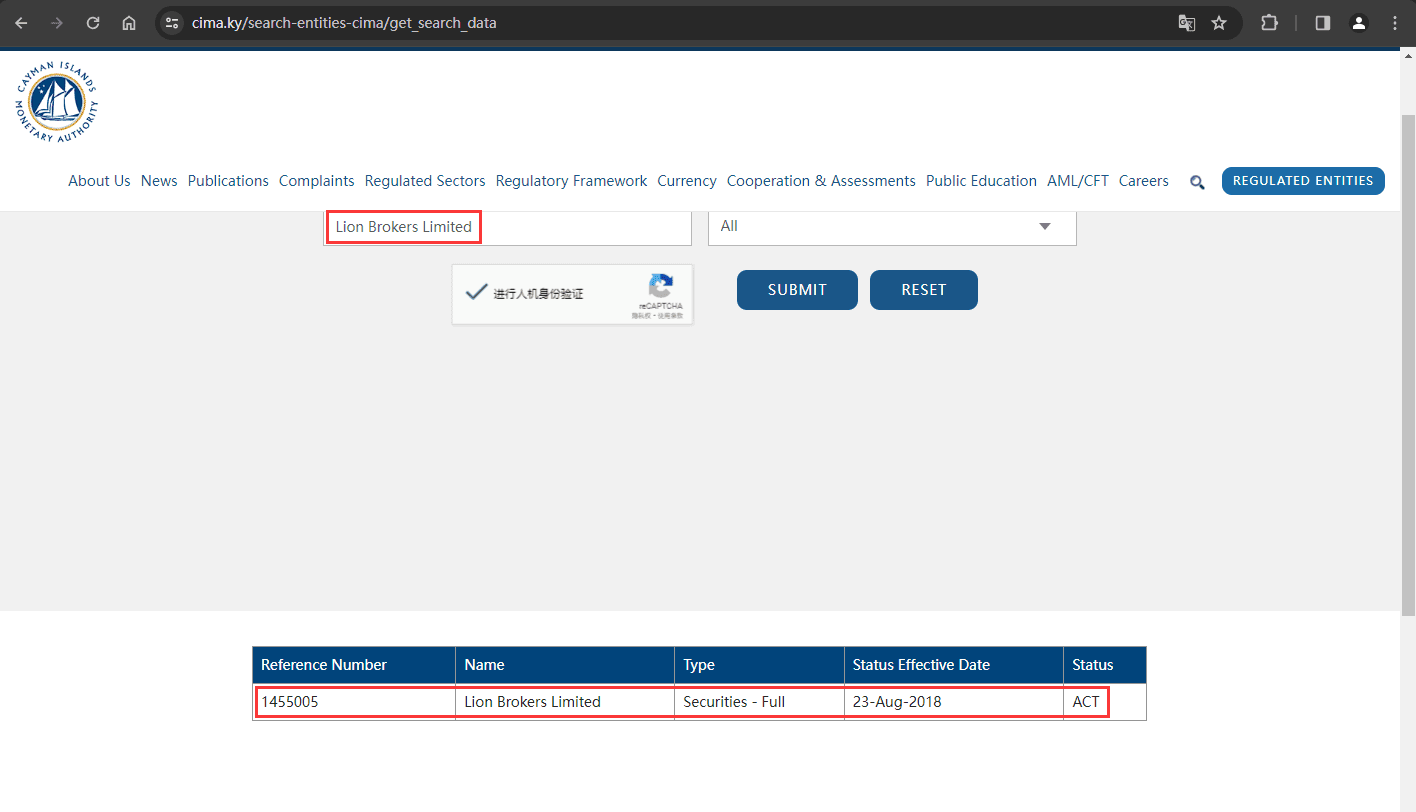This screenshot has height=812, width=1416.
Task: Click the RESET button
Action: (924, 290)
